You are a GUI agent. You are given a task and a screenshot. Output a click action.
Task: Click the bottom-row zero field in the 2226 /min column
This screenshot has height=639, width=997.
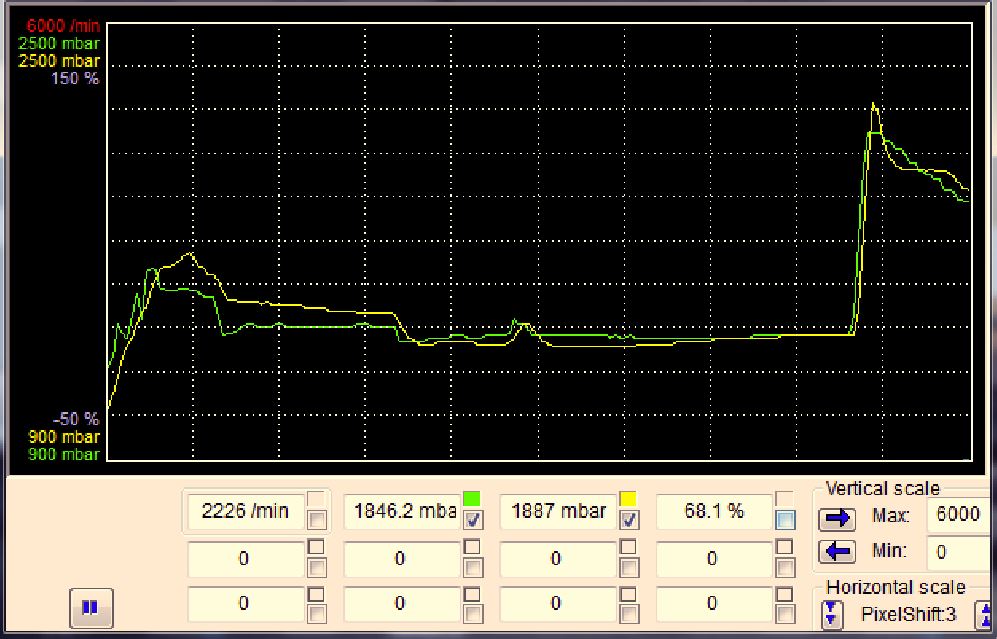click(245, 603)
